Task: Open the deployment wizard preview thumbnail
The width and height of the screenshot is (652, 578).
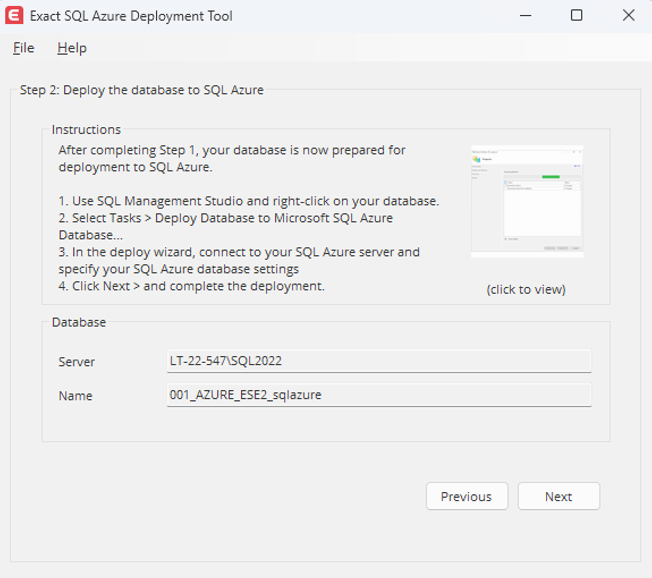Action: tap(527, 201)
